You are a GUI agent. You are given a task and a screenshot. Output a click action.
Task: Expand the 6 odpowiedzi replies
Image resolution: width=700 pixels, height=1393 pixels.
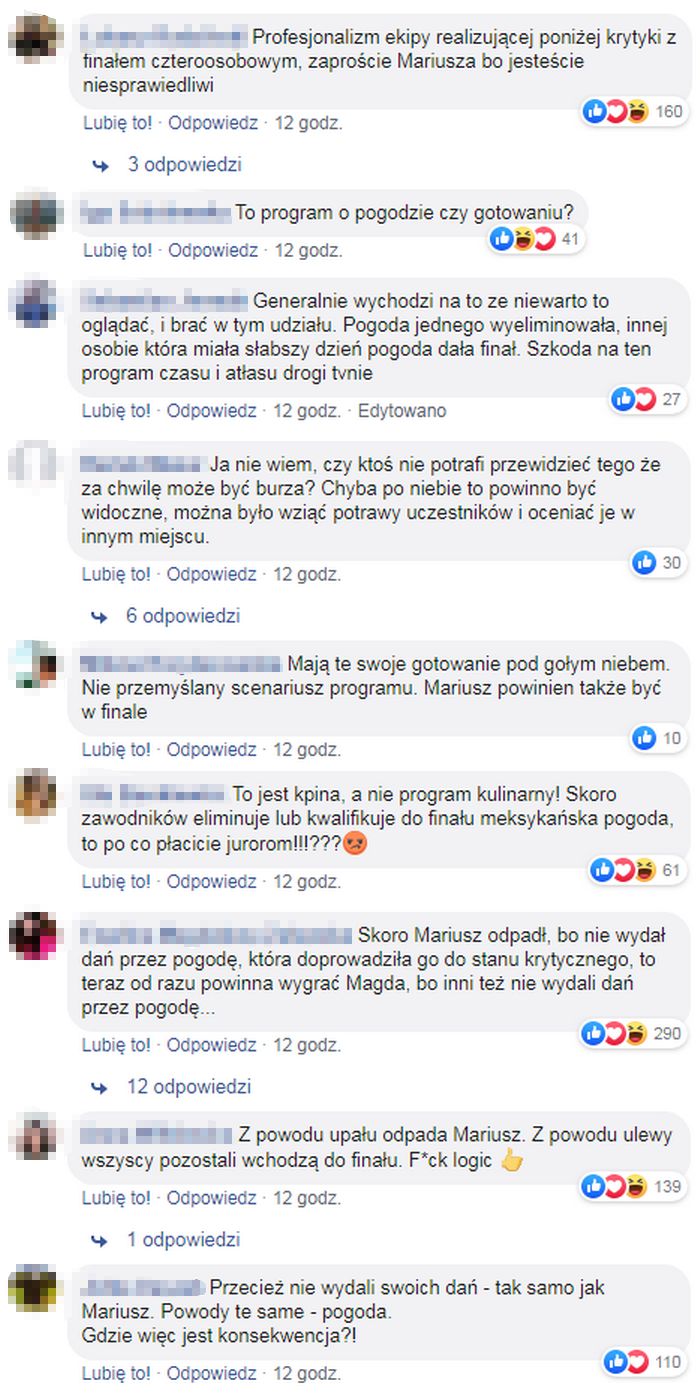click(x=169, y=616)
